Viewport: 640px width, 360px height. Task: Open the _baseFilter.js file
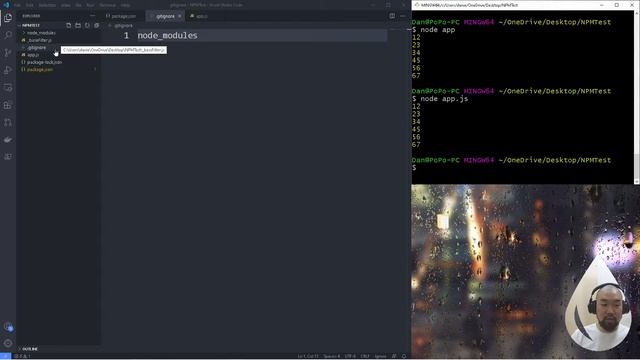point(39,40)
